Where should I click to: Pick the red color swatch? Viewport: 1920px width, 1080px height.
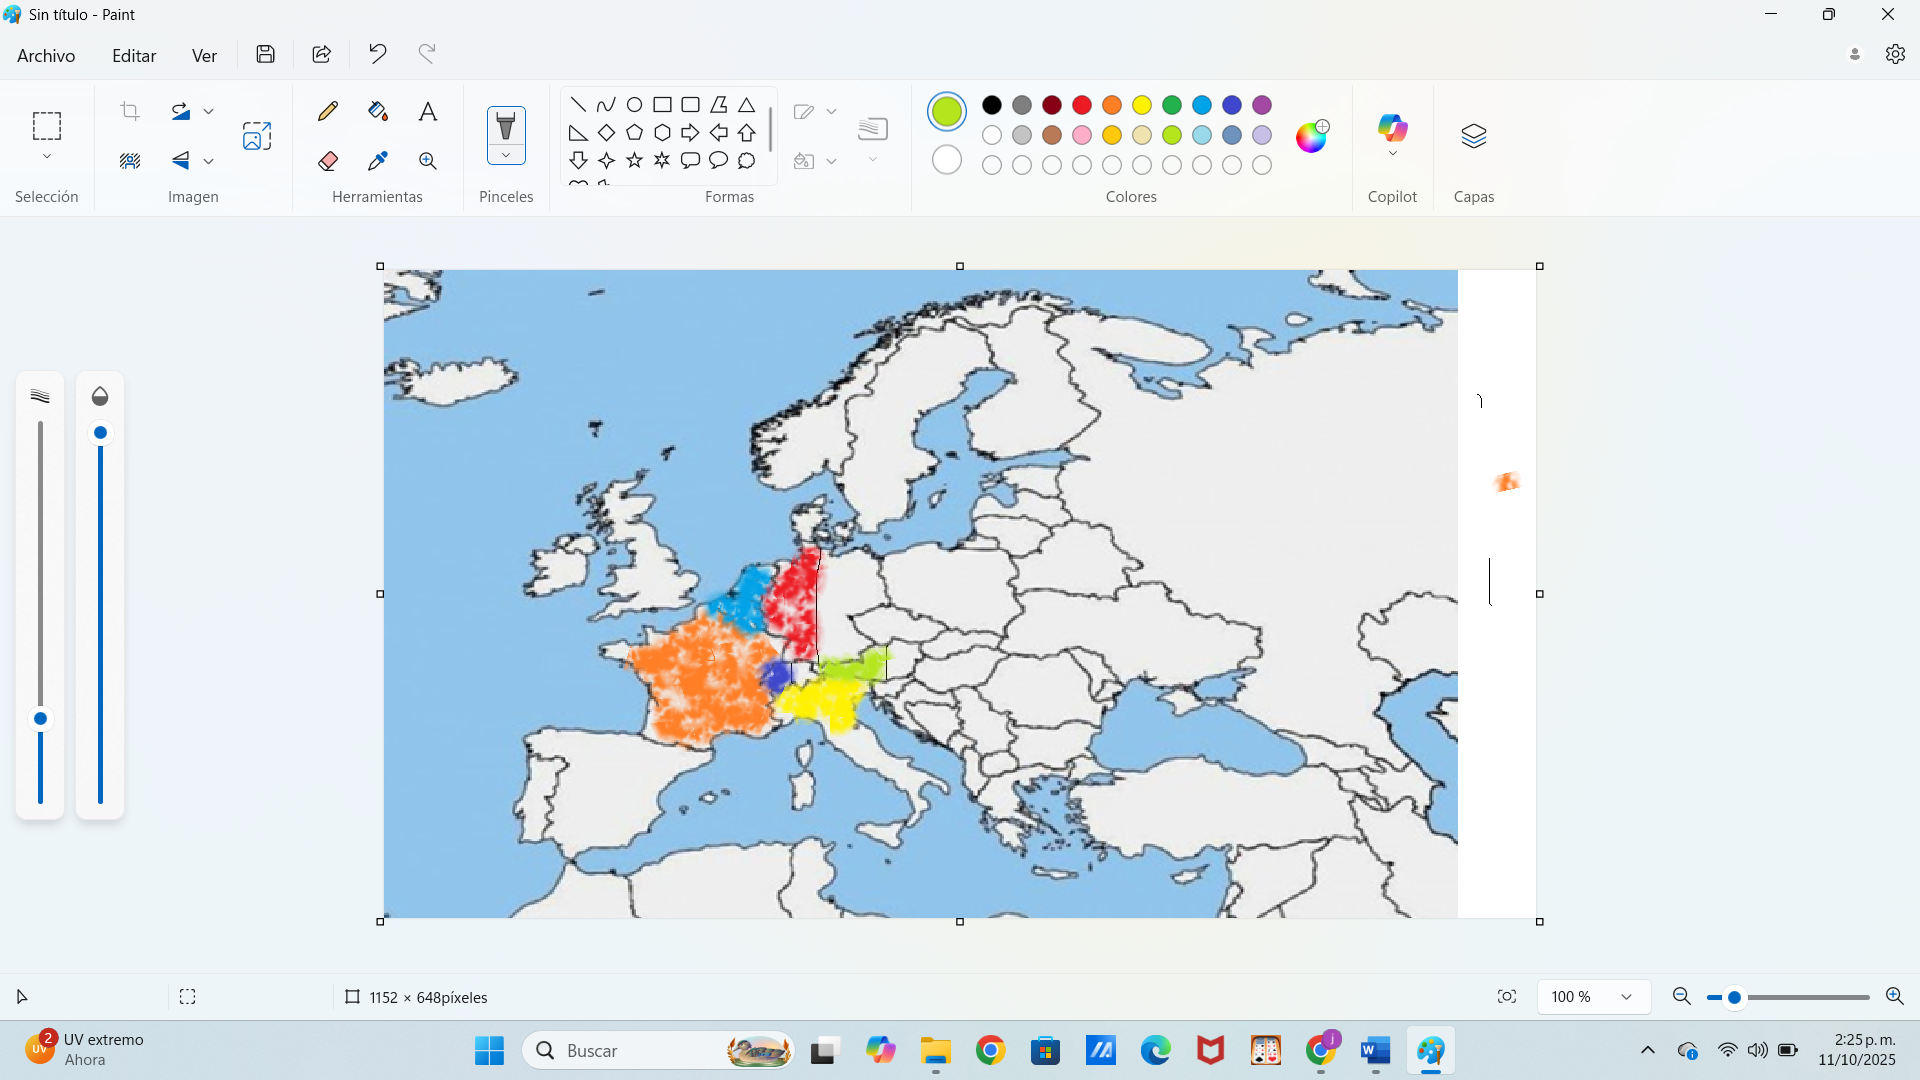point(1081,105)
